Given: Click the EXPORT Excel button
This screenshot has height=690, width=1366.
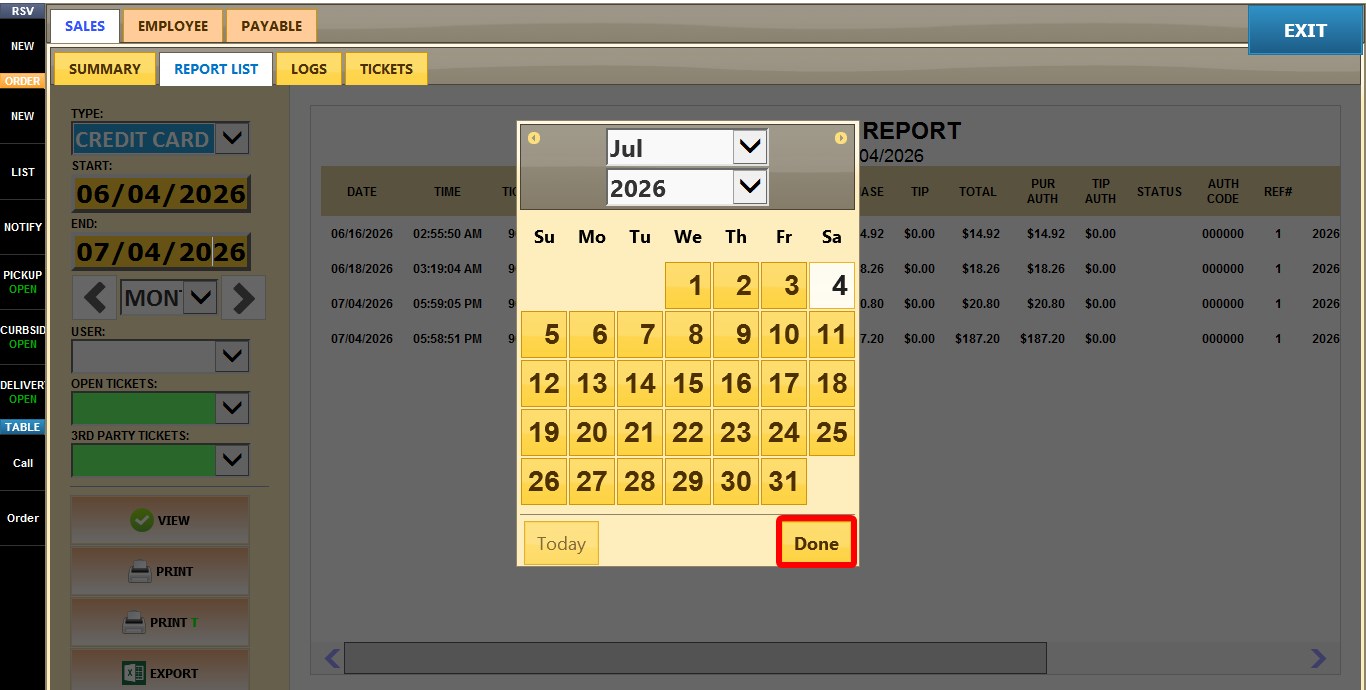Looking at the screenshot, I should pyautogui.click(x=160, y=673).
